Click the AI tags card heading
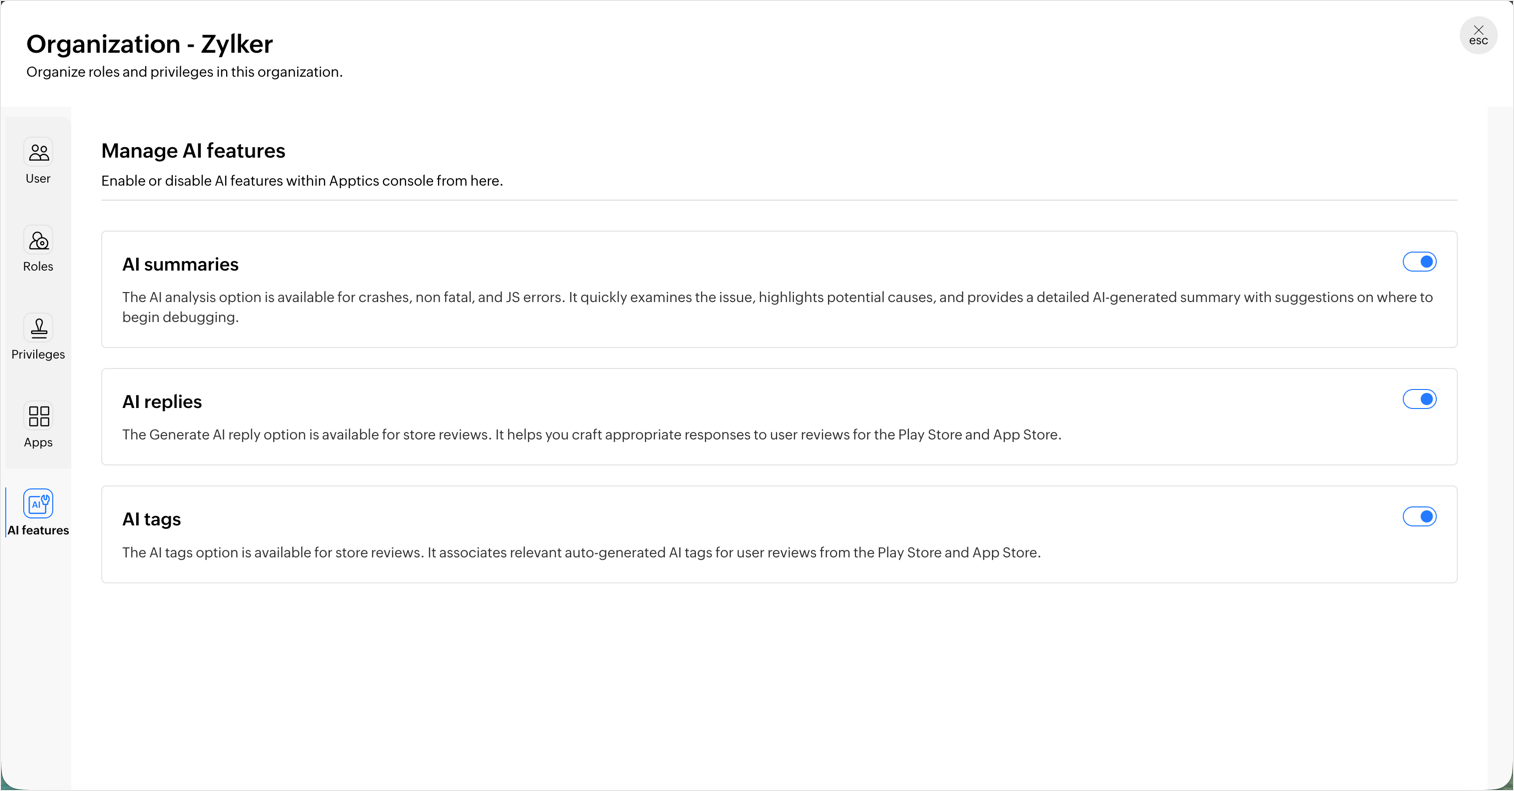 pyautogui.click(x=151, y=519)
